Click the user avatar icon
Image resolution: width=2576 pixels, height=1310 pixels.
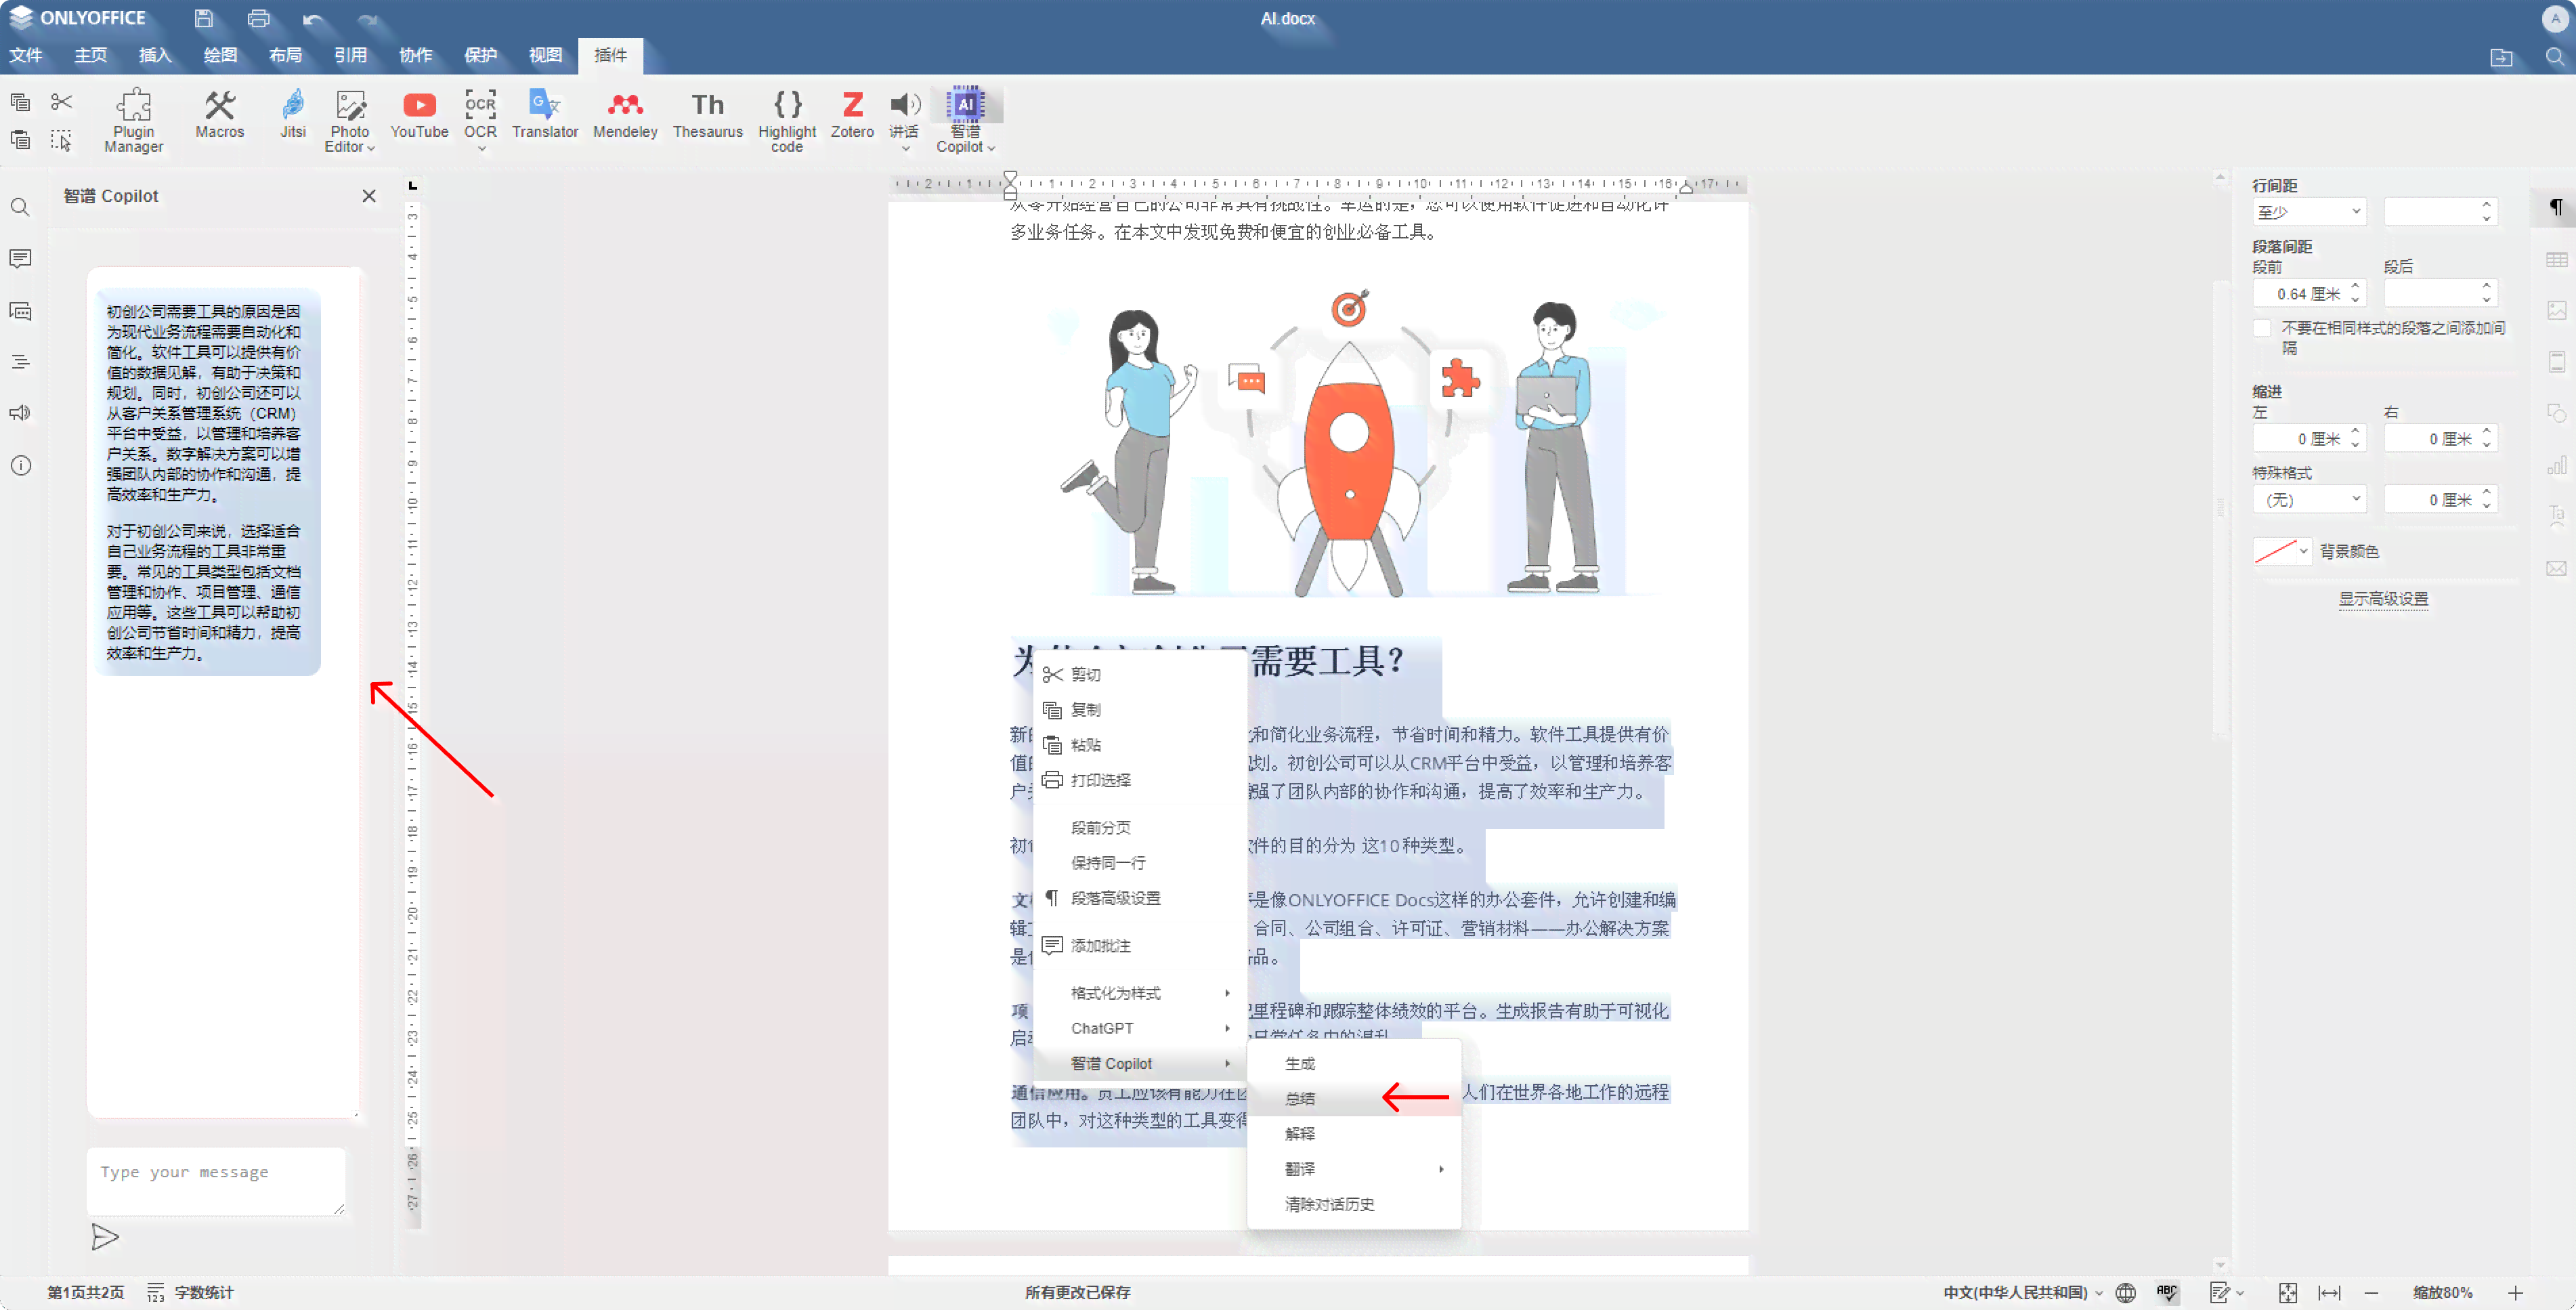pyautogui.click(x=2555, y=18)
